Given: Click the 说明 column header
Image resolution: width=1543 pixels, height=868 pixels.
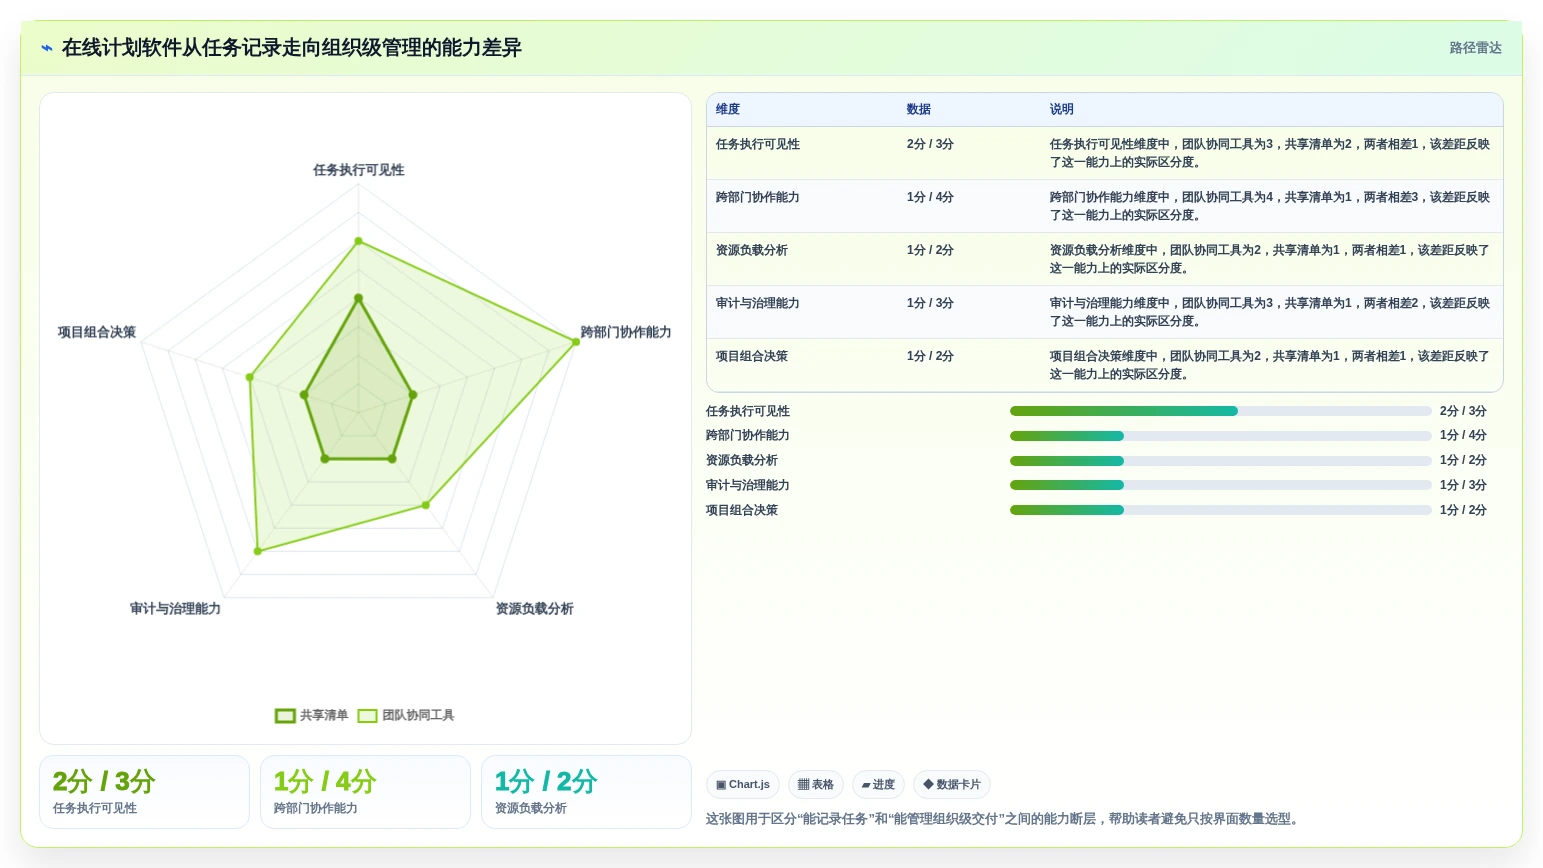Looking at the screenshot, I should pyautogui.click(x=1062, y=110).
